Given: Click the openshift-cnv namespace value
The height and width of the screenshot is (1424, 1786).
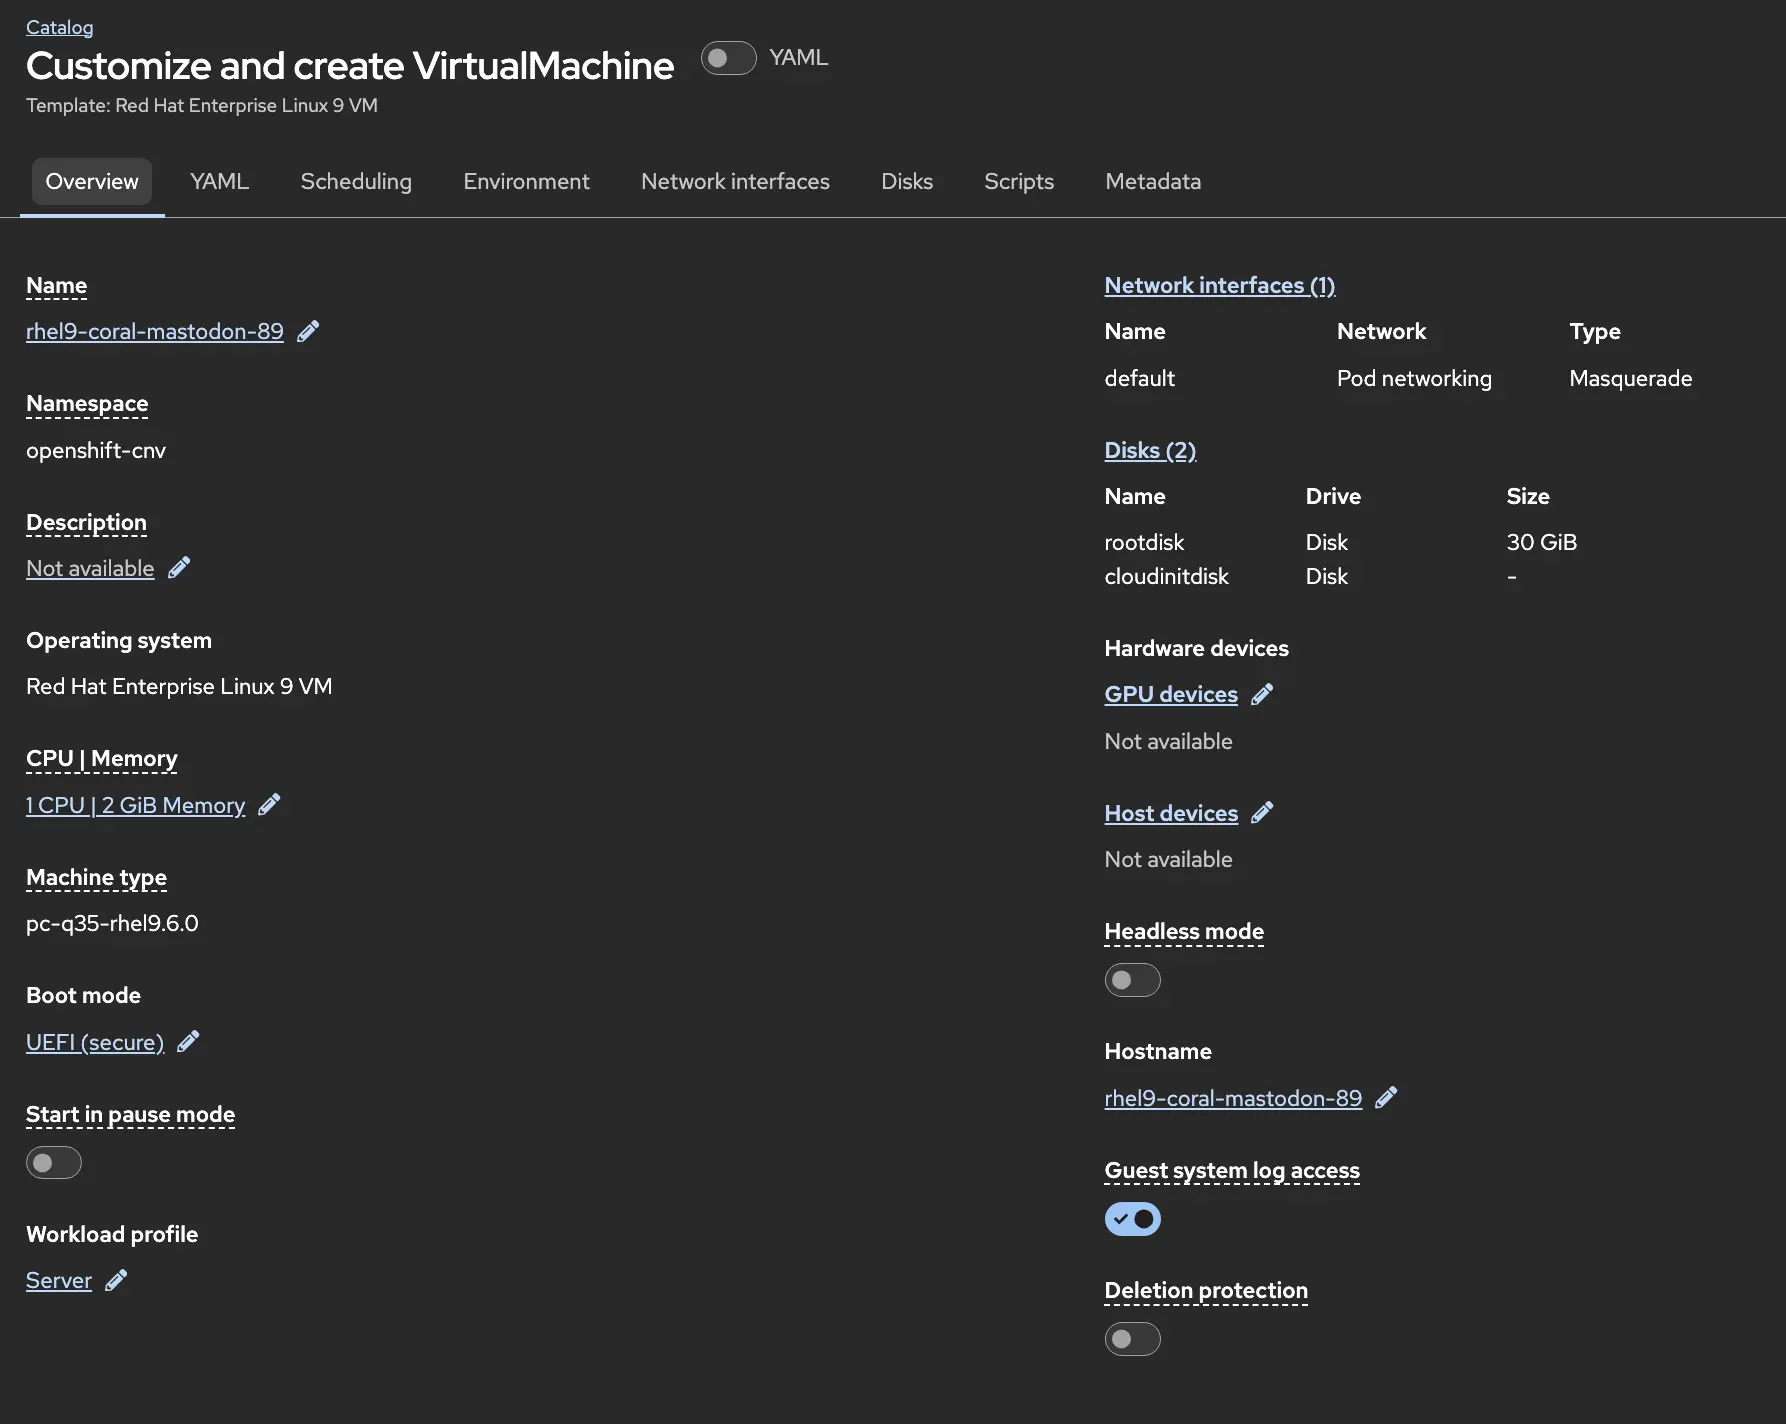Looking at the screenshot, I should 96,450.
